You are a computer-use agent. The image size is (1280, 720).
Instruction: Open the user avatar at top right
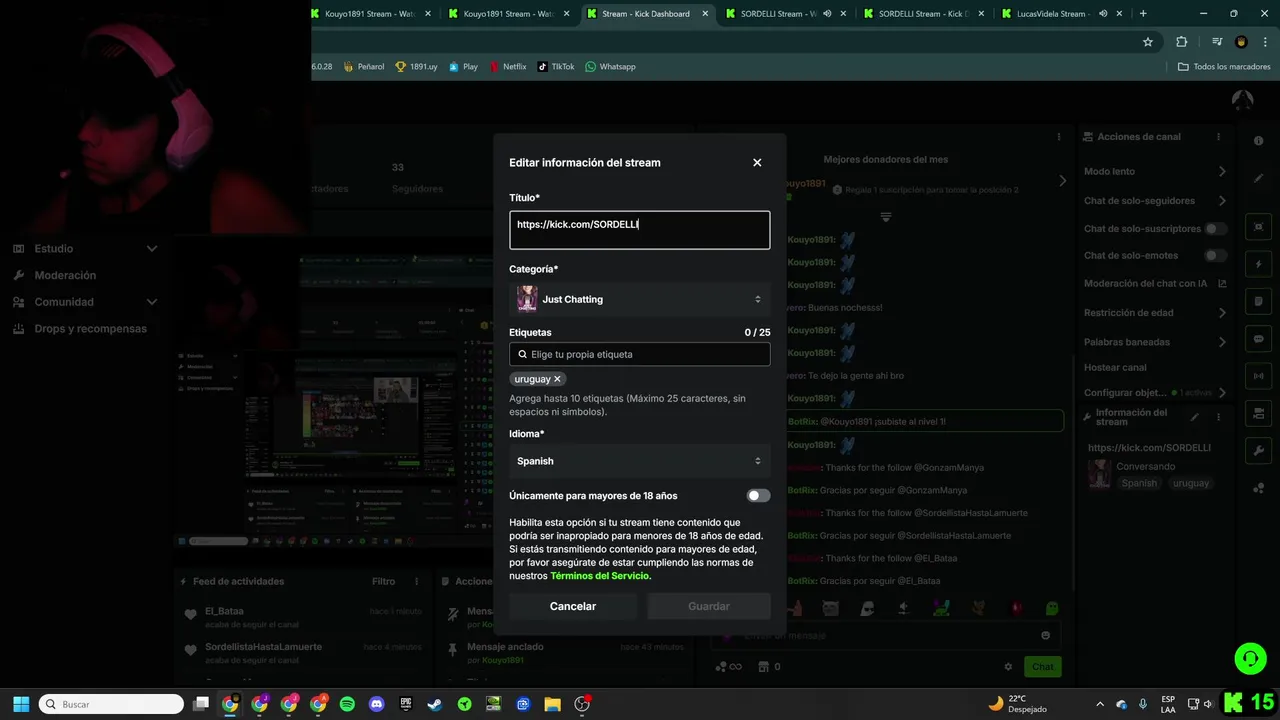(x=1242, y=100)
